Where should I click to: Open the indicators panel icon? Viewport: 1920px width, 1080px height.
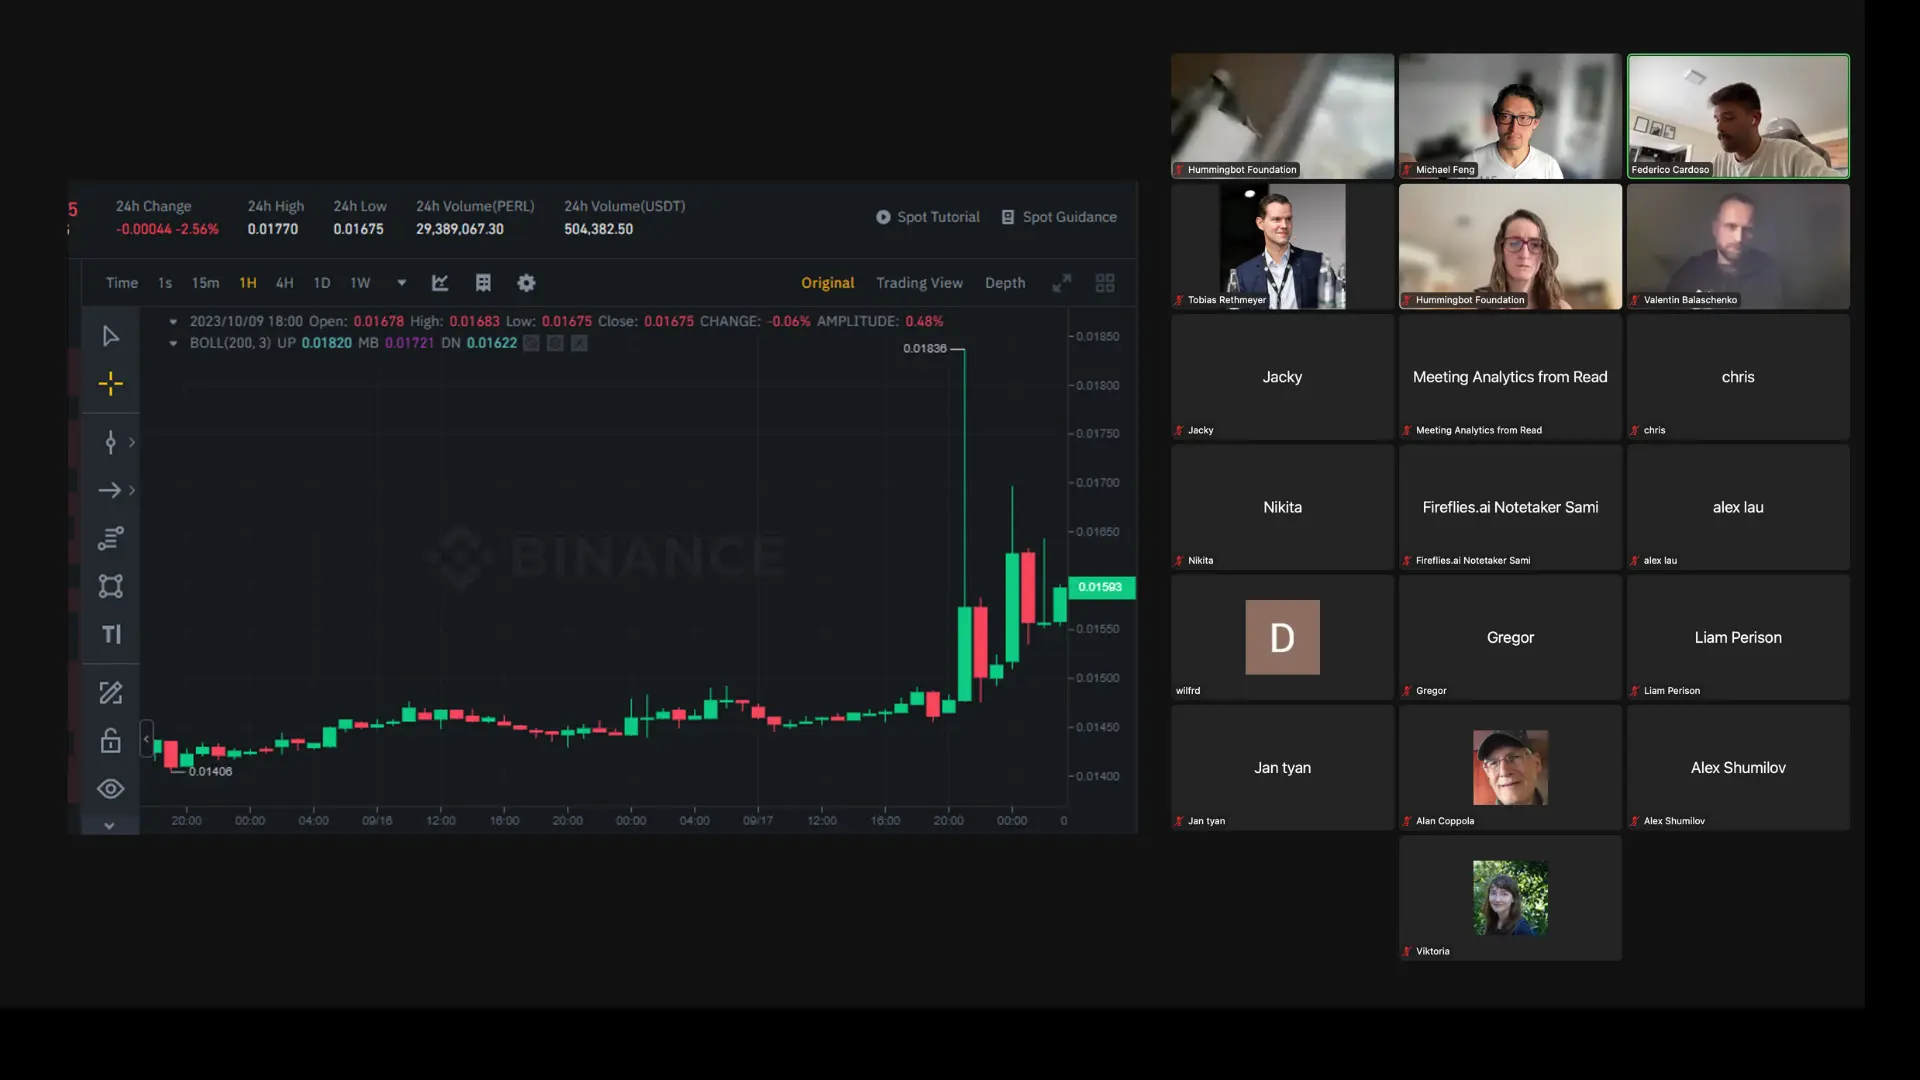pos(440,283)
